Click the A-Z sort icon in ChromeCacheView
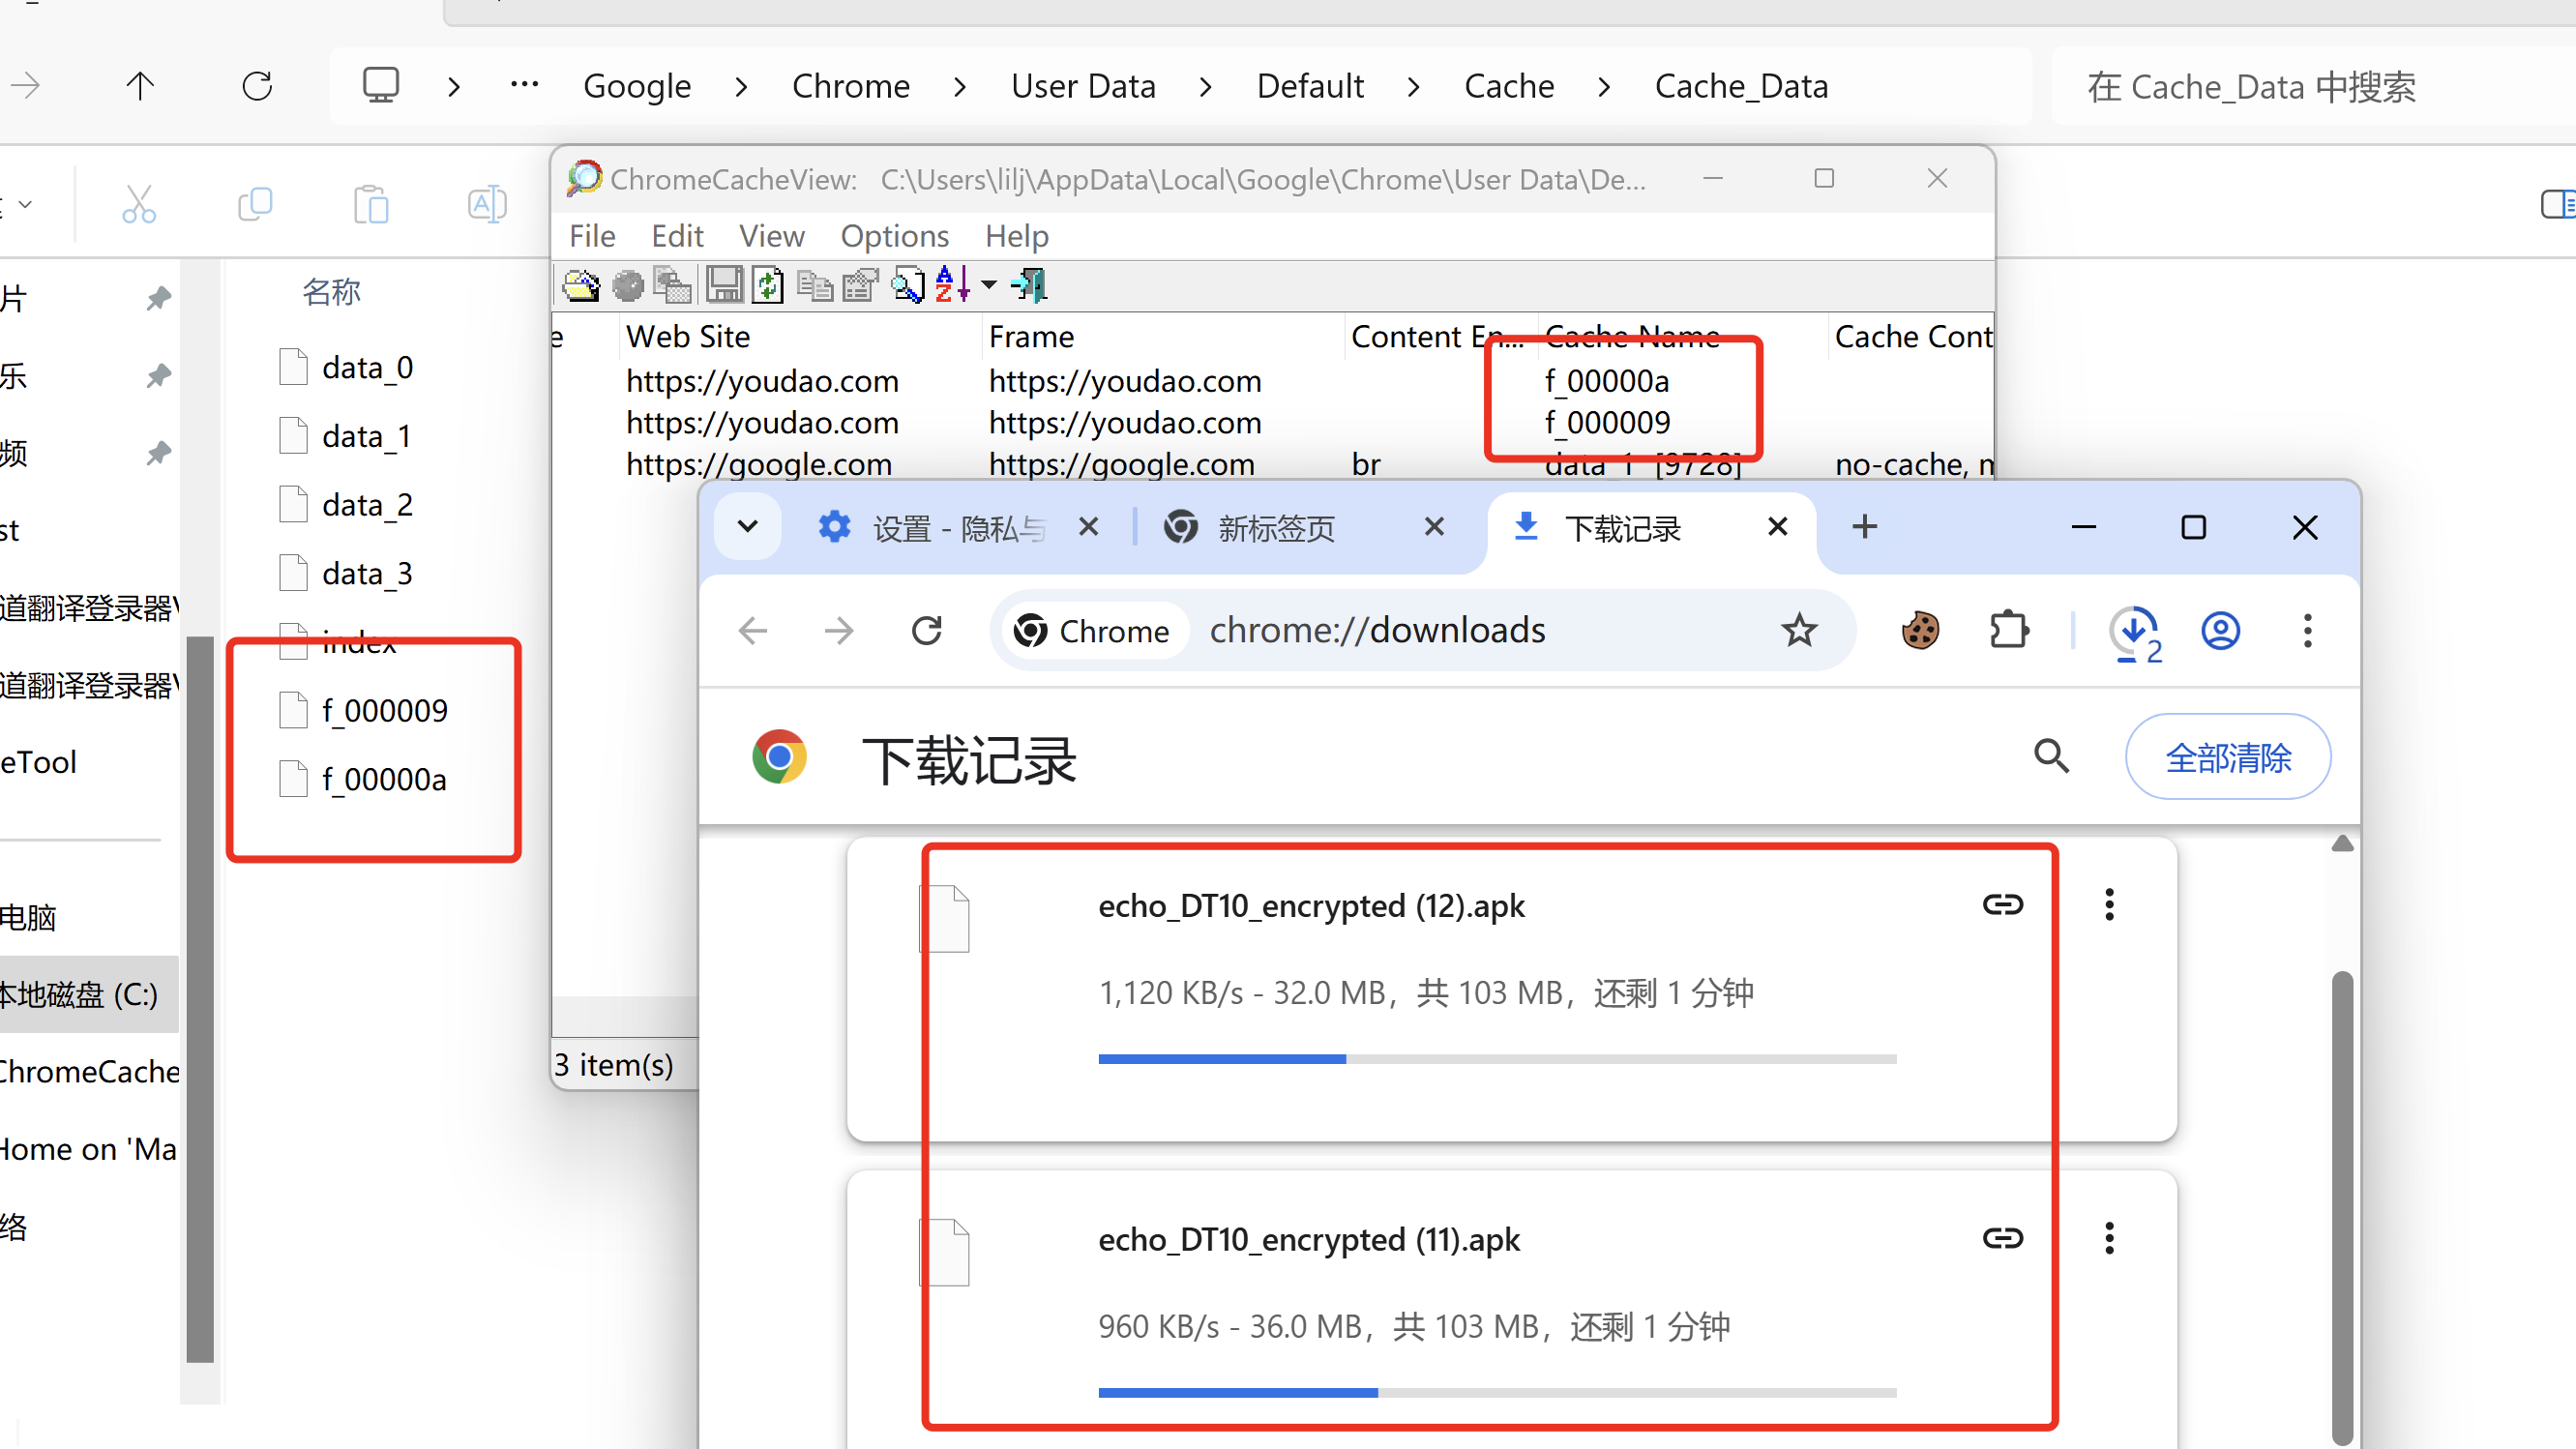The image size is (2576, 1449). click(952, 285)
